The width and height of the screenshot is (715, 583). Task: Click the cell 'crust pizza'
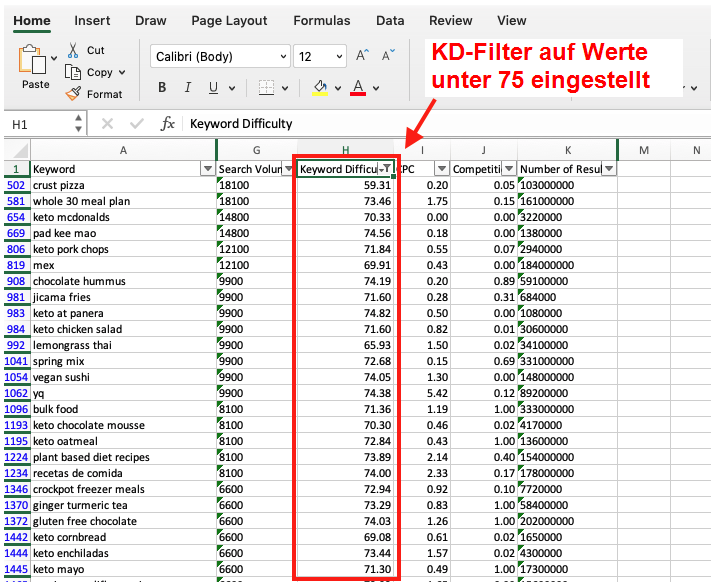123,185
